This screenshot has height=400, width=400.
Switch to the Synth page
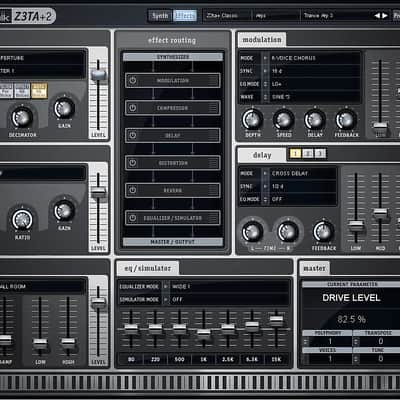[160, 16]
